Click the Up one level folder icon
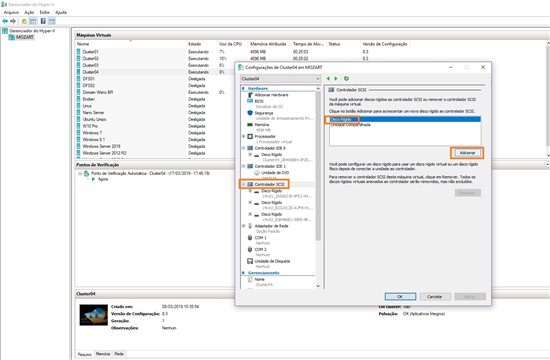Viewport: 550px width, 360px height. pos(24,21)
